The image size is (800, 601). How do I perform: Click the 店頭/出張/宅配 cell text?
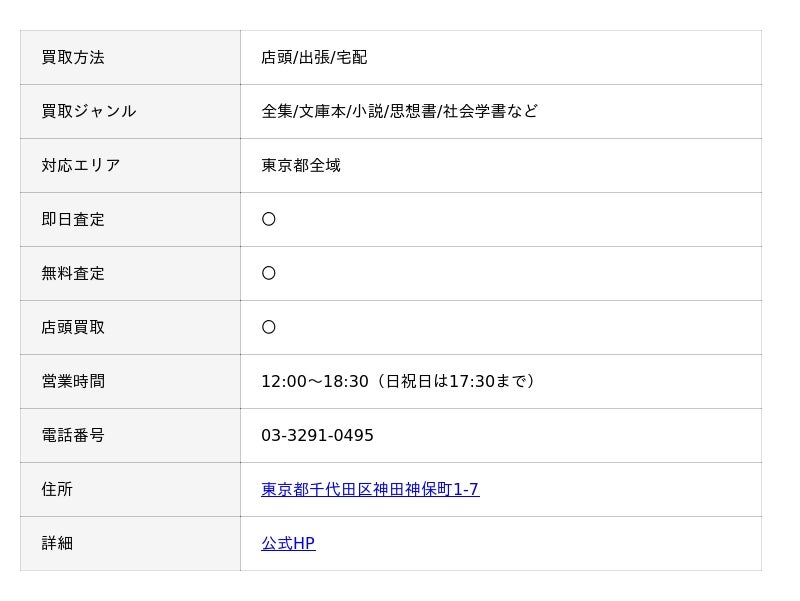(x=314, y=57)
